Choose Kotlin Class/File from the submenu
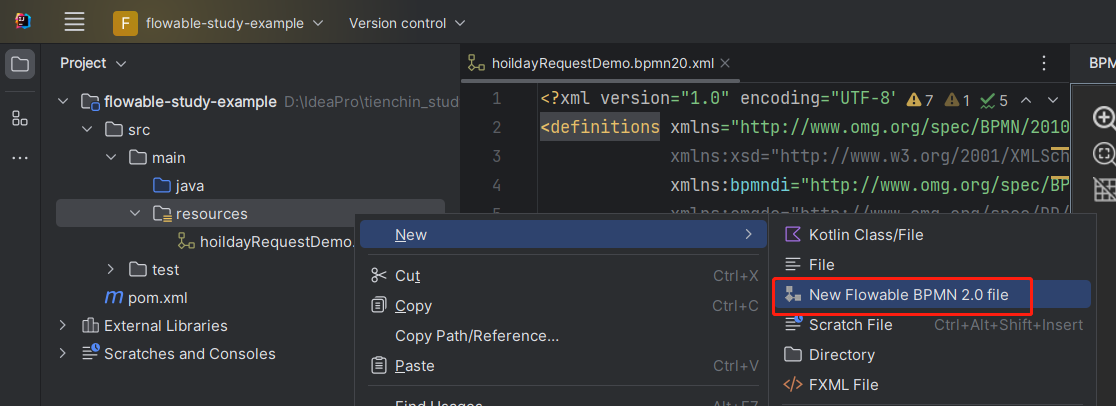Image resolution: width=1116 pixels, height=406 pixels. click(865, 235)
